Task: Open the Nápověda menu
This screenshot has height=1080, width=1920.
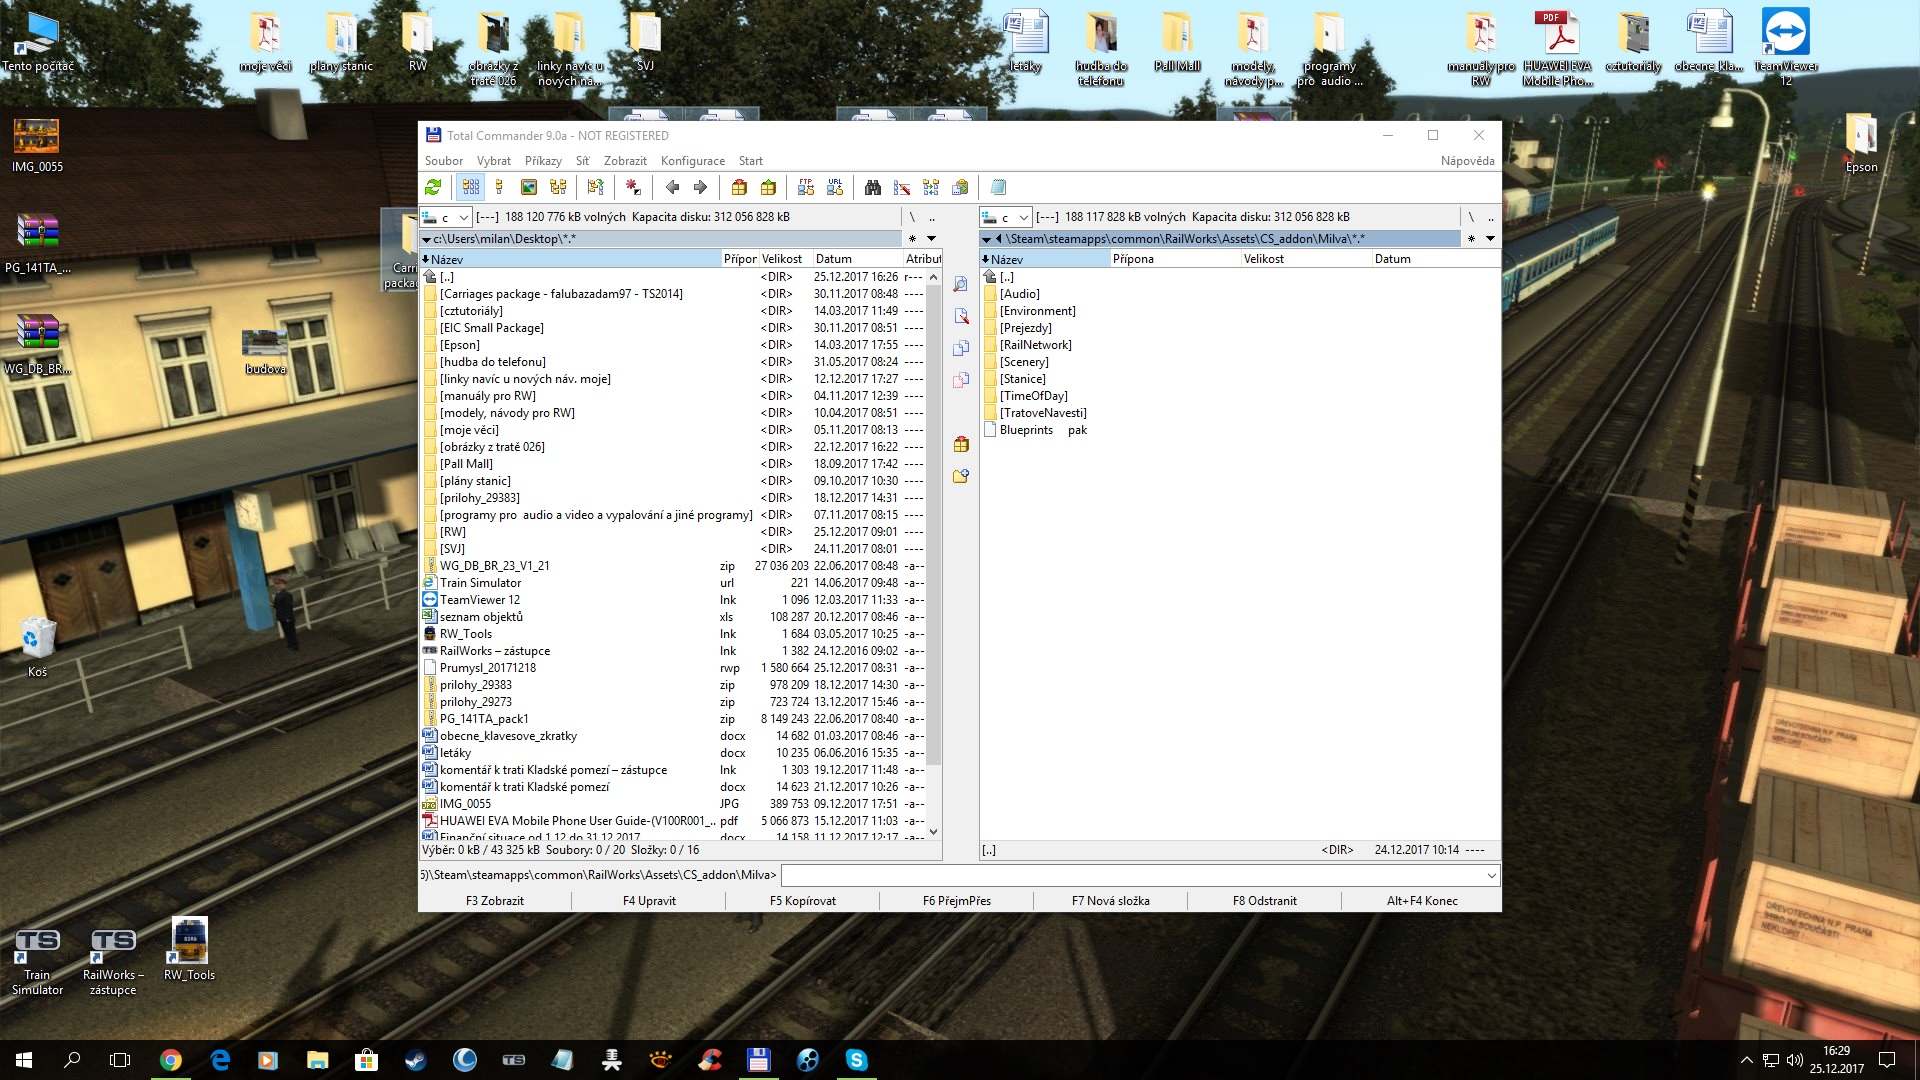Action: [1467, 161]
